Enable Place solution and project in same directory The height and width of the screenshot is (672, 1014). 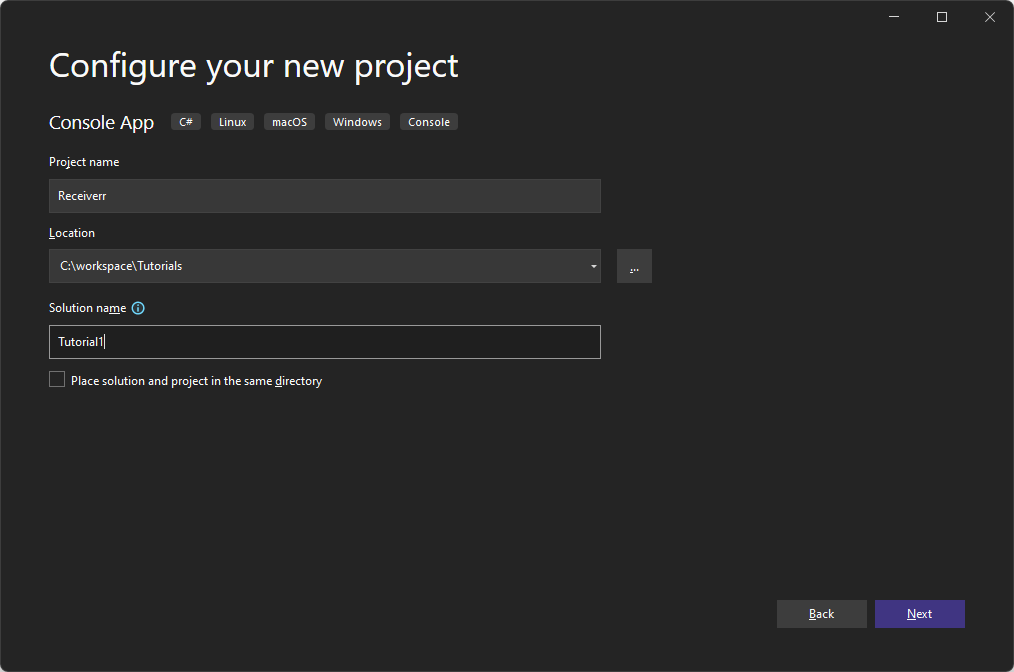[x=57, y=379]
